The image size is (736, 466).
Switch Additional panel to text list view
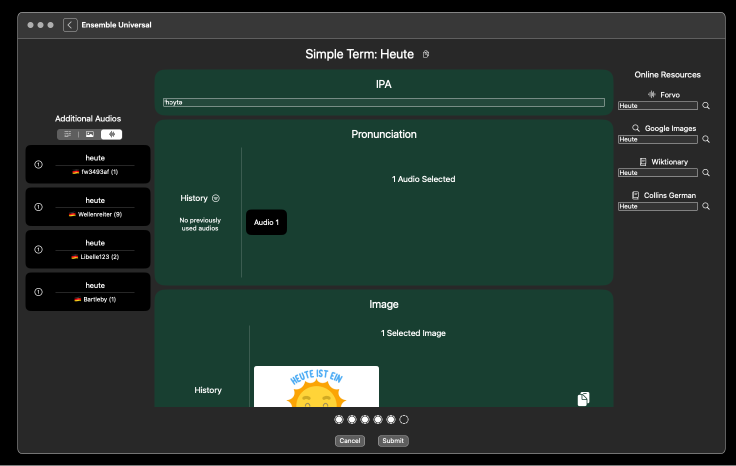point(68,134)
